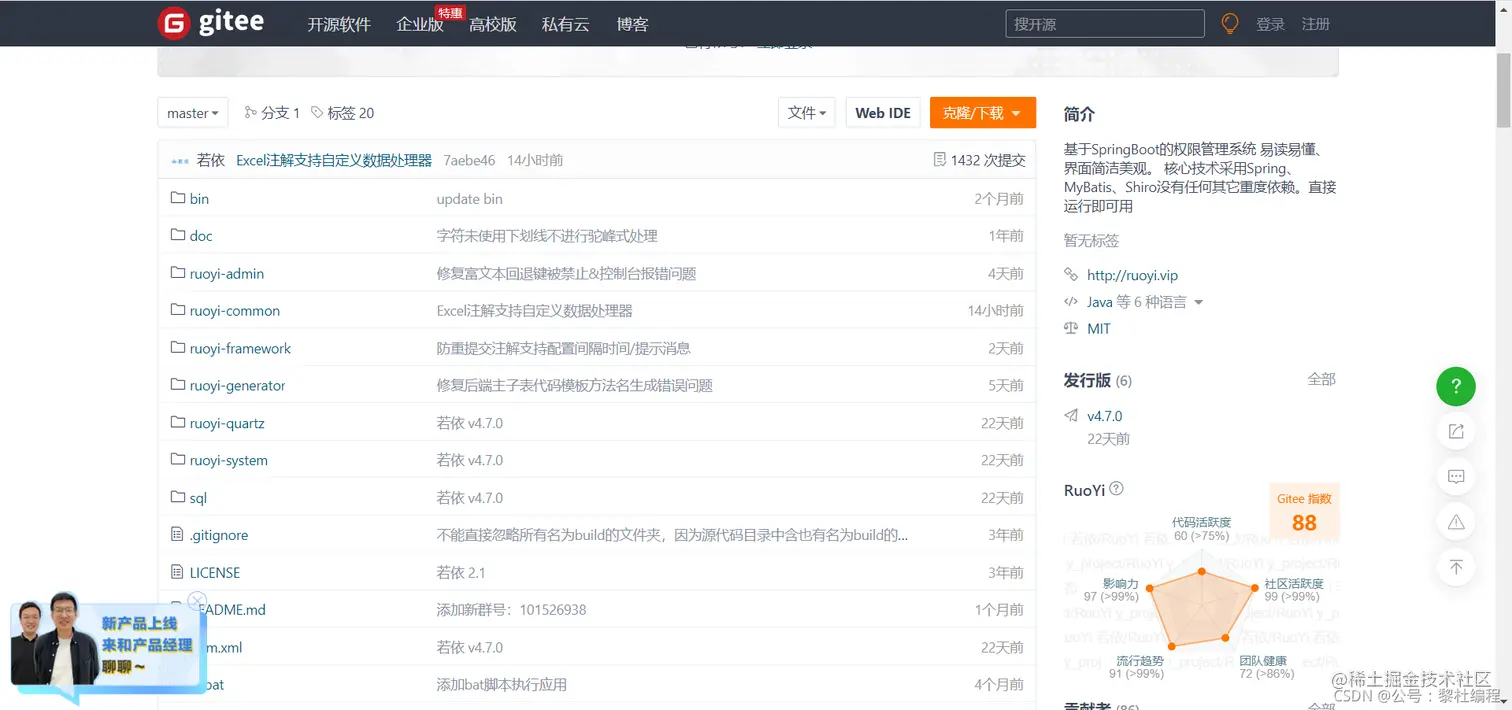Click the committer avatar beside 若依
This screenshot has width=1512, height=710.
[x=180, y=160]
